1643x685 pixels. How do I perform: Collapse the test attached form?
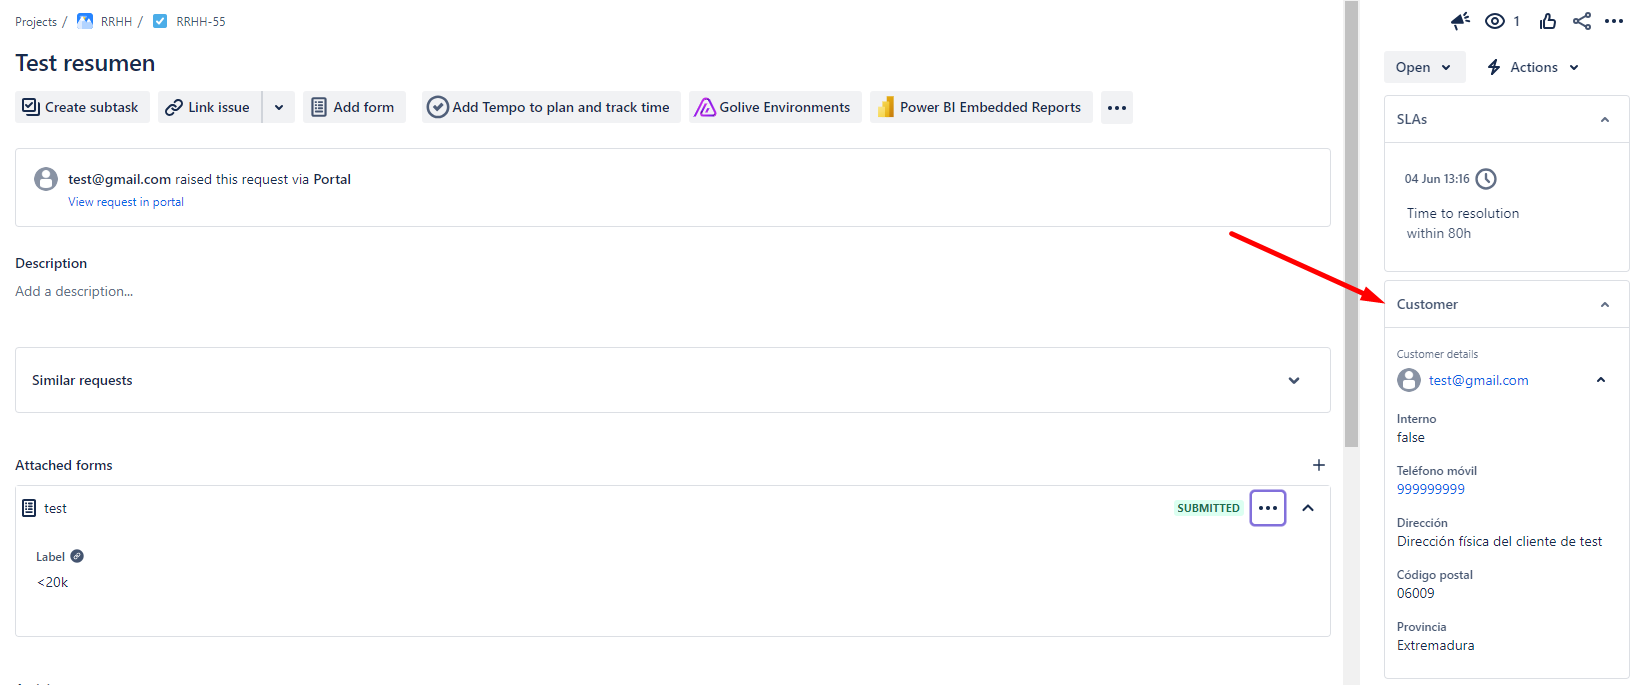pyautogui.click(x=1307, y=508)
